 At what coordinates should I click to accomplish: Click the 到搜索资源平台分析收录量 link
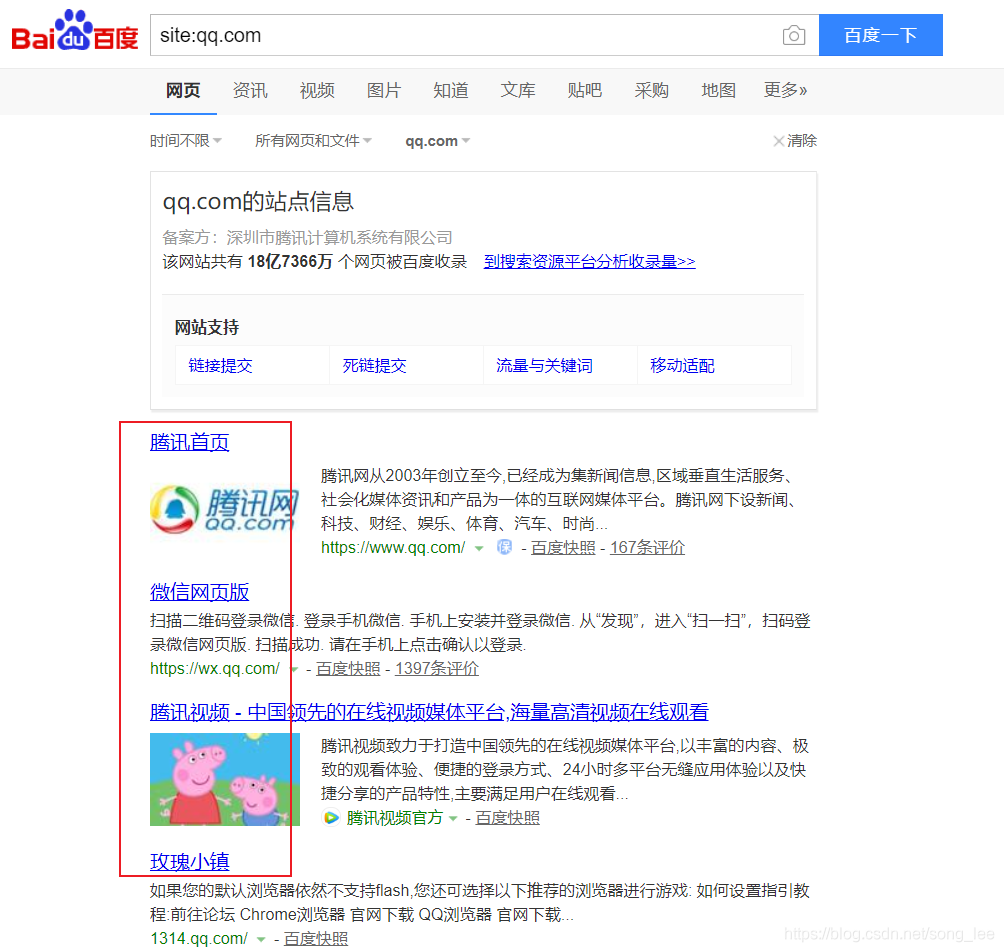(x=589, y=261)
